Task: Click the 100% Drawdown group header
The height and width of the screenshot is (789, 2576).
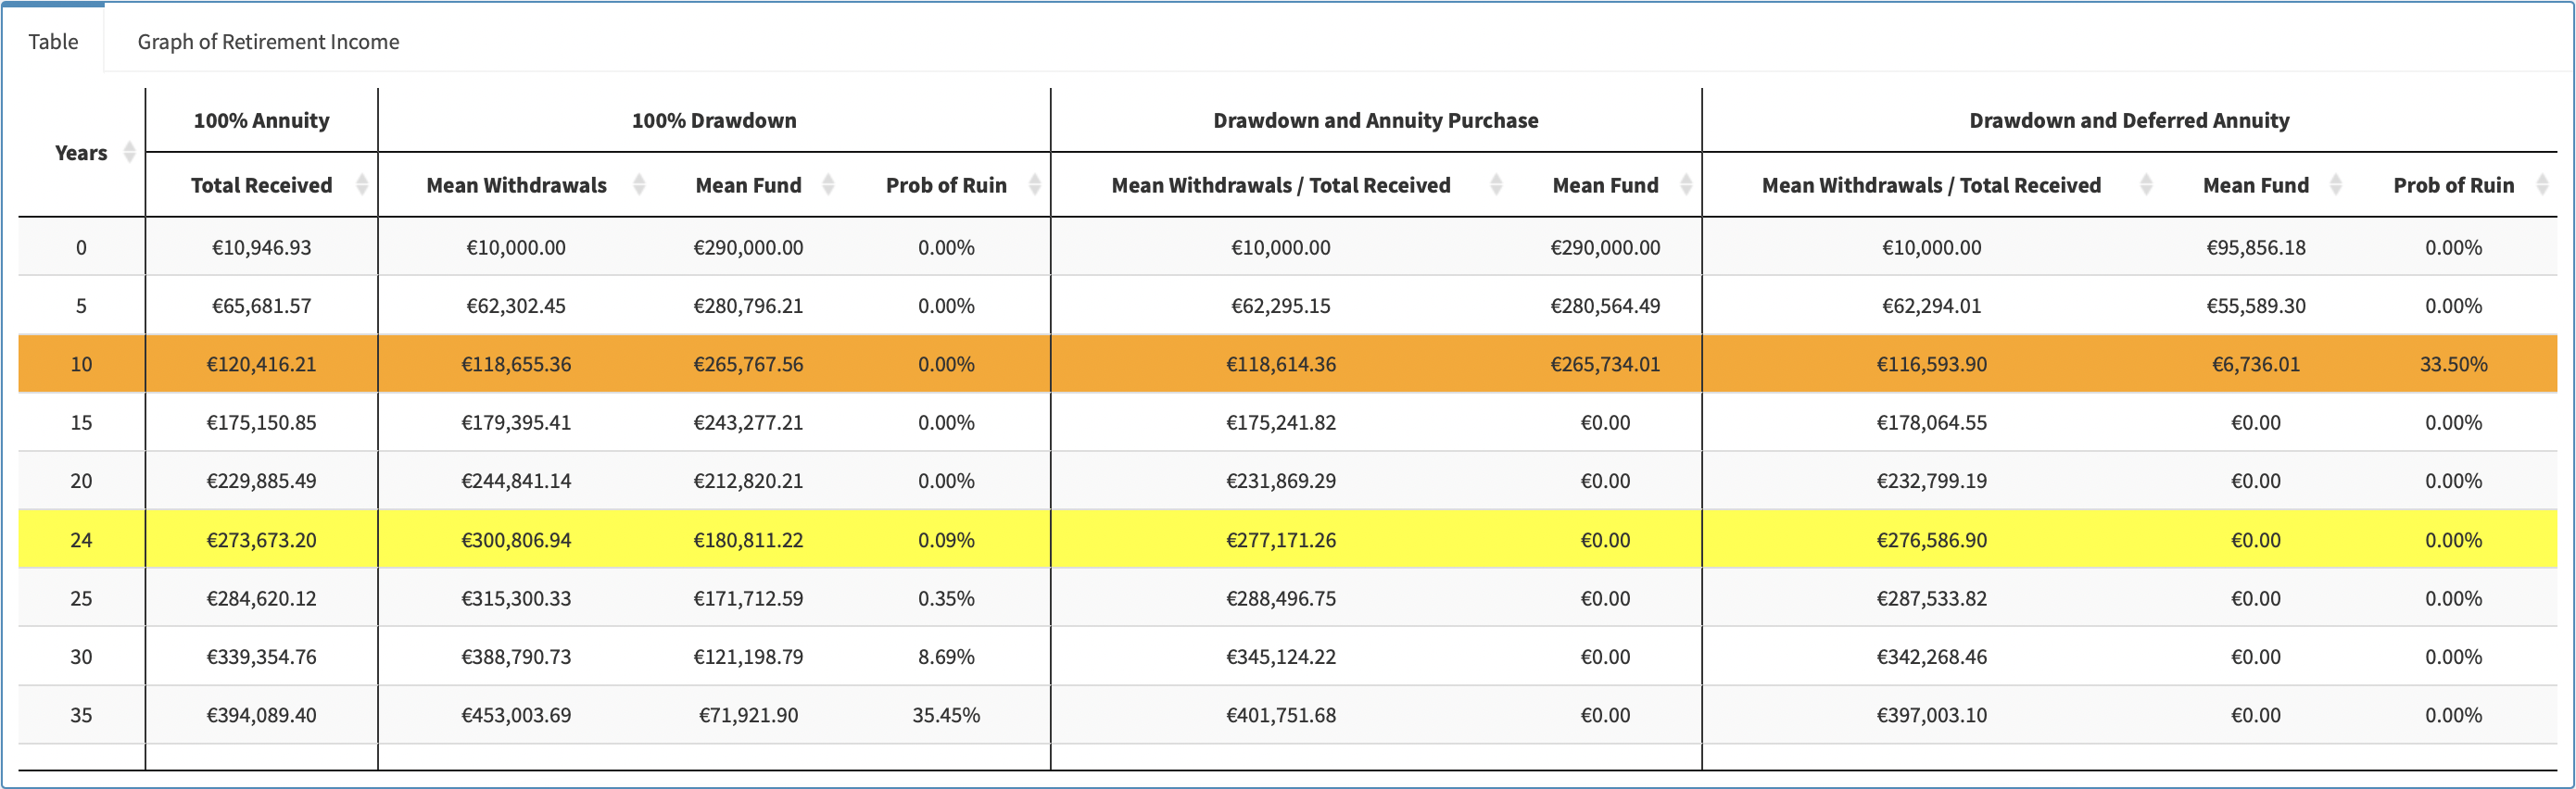Action: [714, 121]
